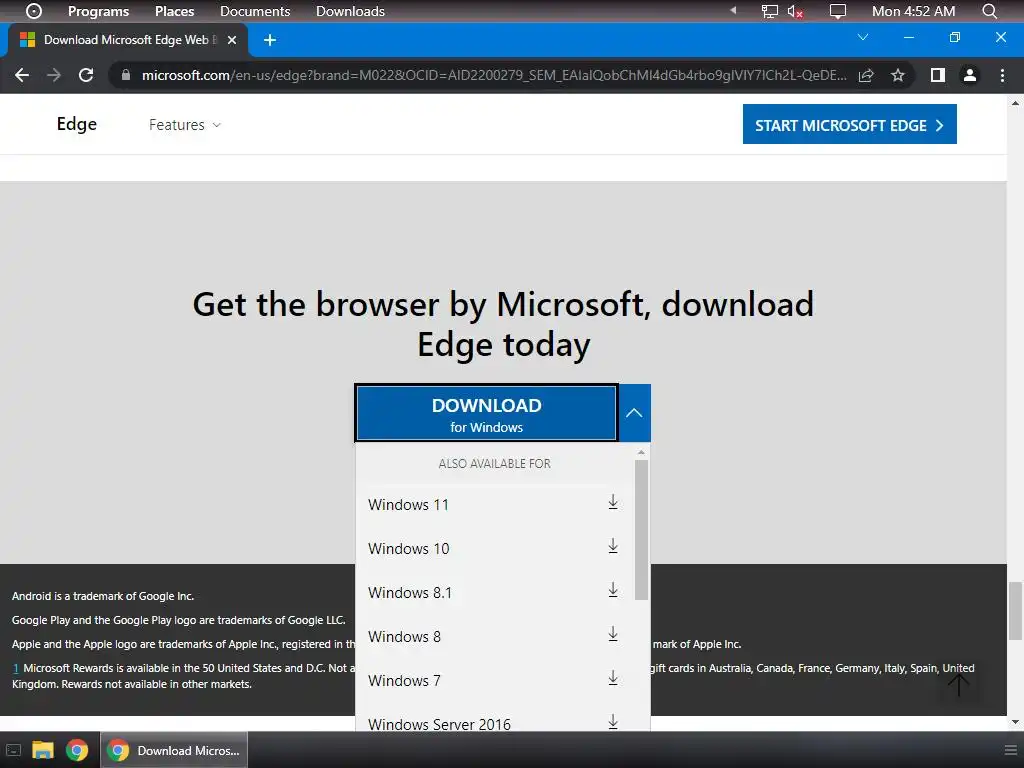Click the download icon for Windows 7
This screenshot has width=1024, height=768.
(x=613, y=678)
